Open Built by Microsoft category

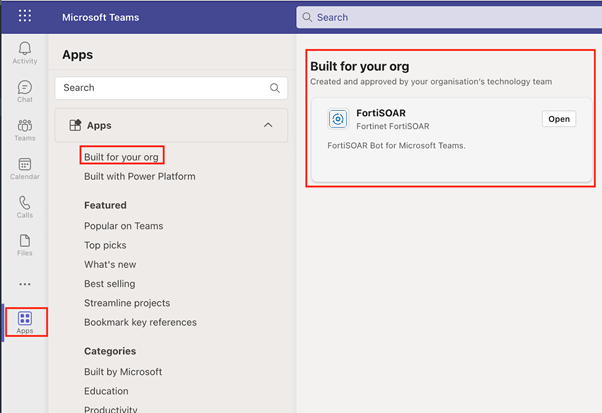tap(123, 372)
